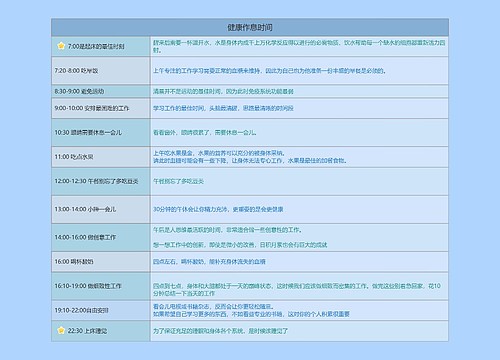Select the description in the 22:30 row

click(220, 331)
